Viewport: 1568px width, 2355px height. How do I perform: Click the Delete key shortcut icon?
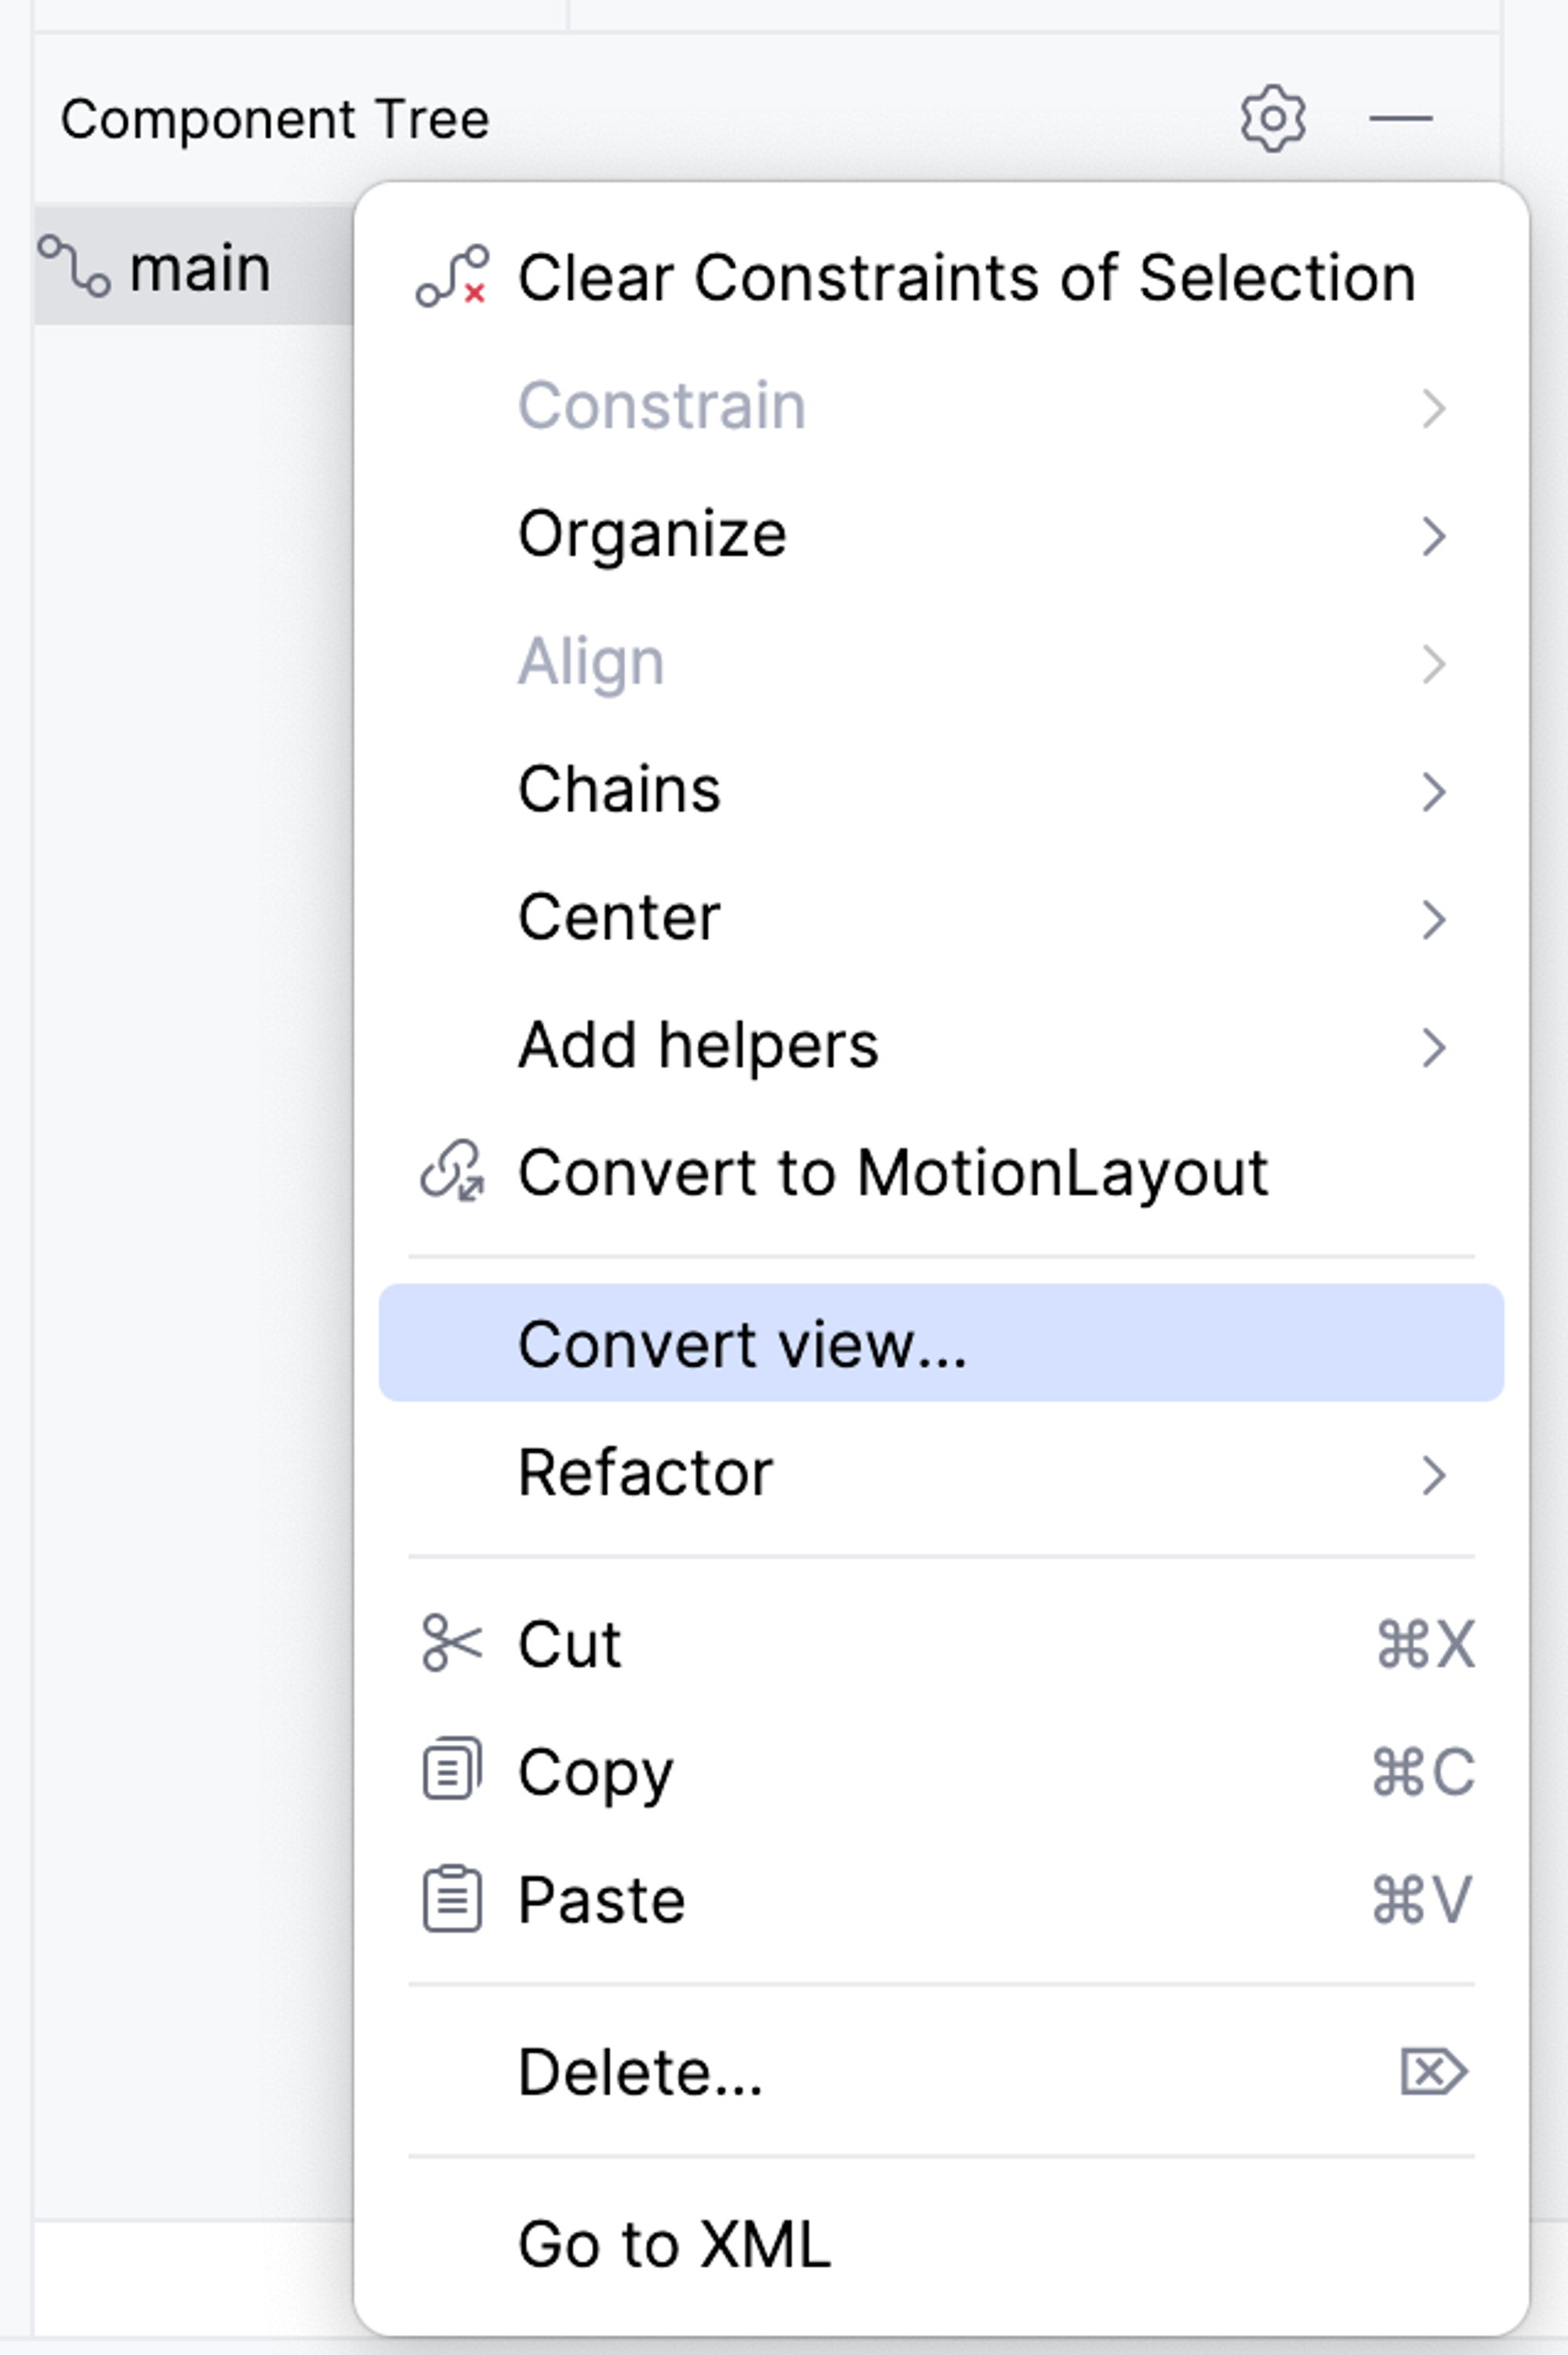[x=1433, y=2071]
